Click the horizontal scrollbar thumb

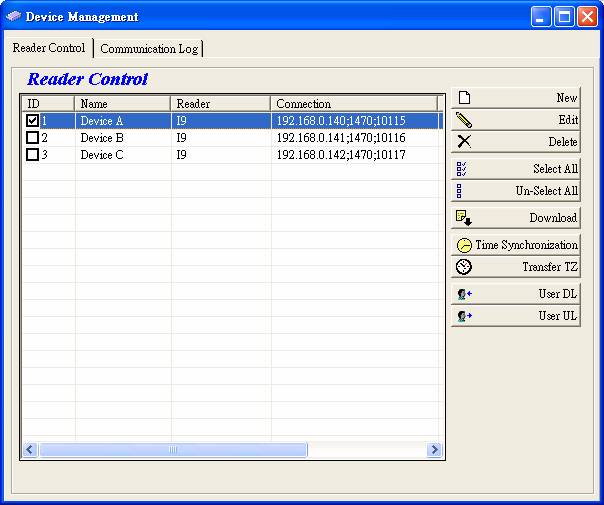[173, 450]
